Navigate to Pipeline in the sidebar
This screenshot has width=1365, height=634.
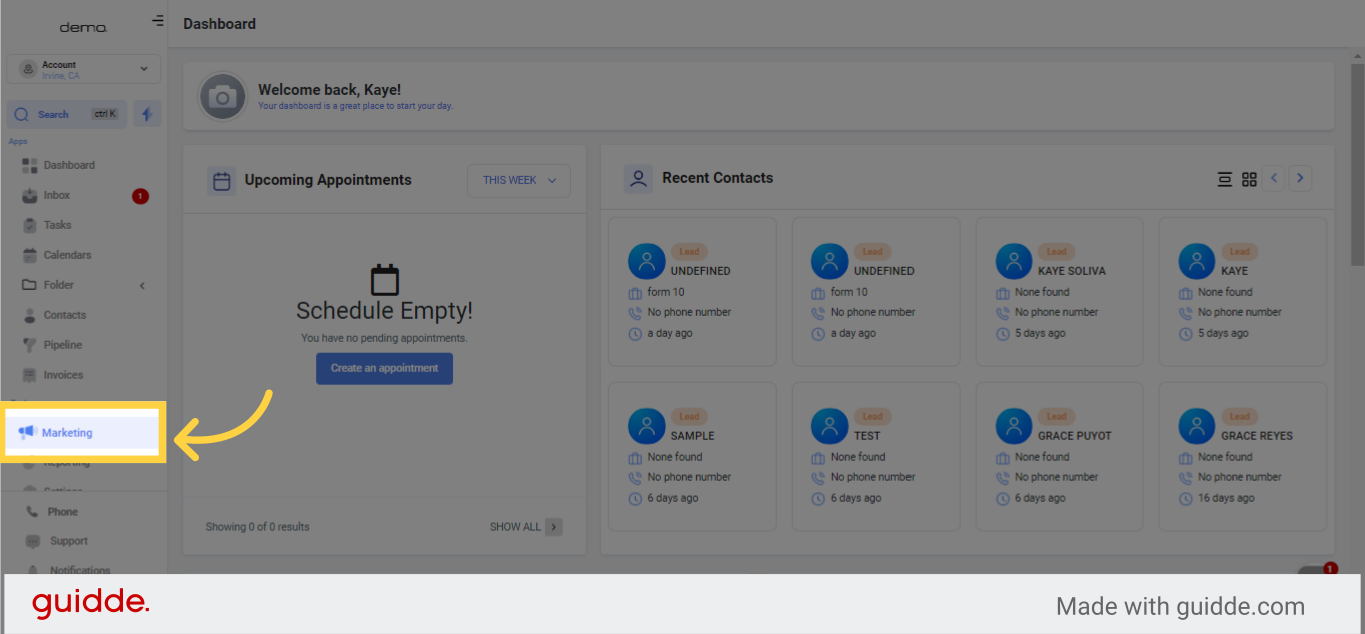tap(62, 345)
